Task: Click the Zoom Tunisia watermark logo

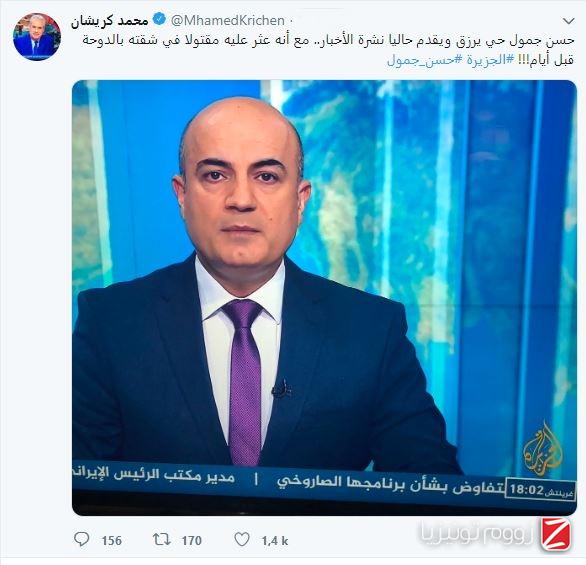Action: pos(496,534)
